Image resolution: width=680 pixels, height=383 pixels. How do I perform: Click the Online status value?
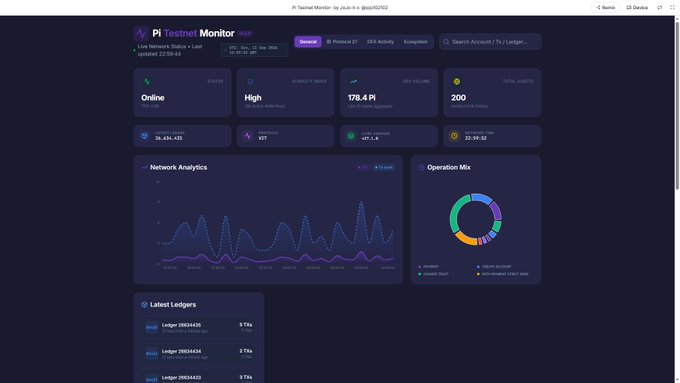pos(153,98)
